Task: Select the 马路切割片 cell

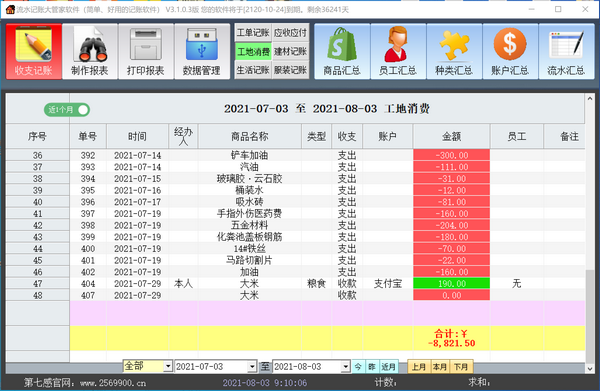Action: tap(250, 260)
